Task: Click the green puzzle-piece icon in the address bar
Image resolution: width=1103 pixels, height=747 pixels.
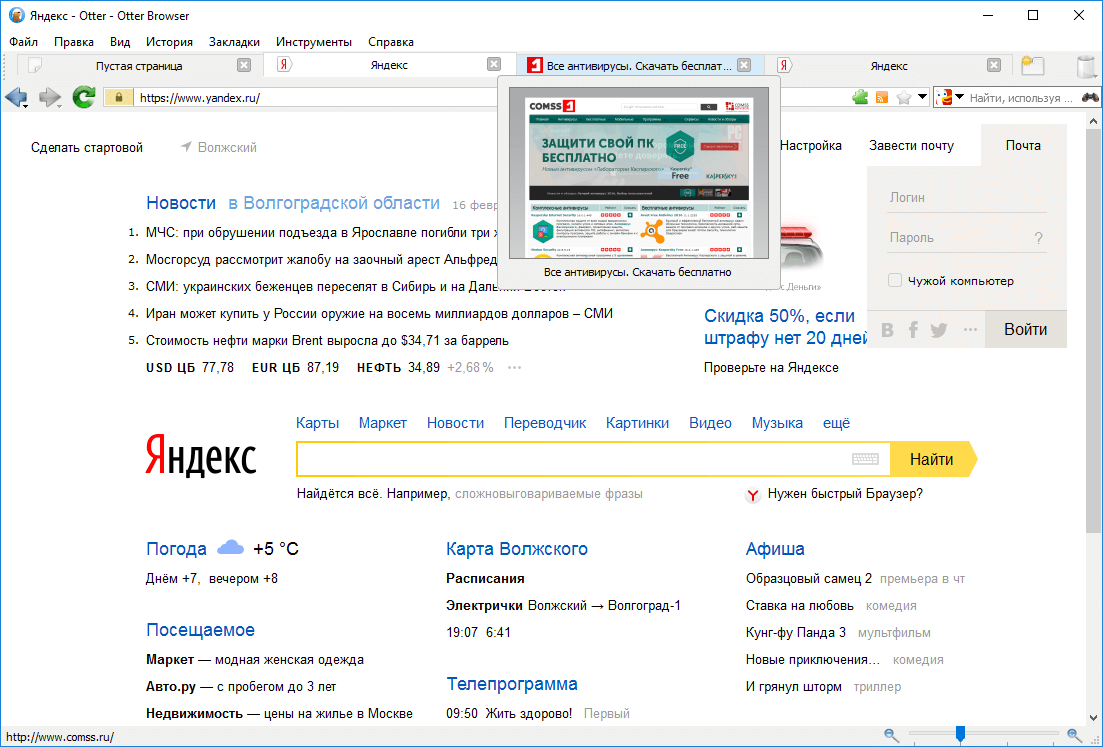Action: pyautogui.click(x=860, y=97)
